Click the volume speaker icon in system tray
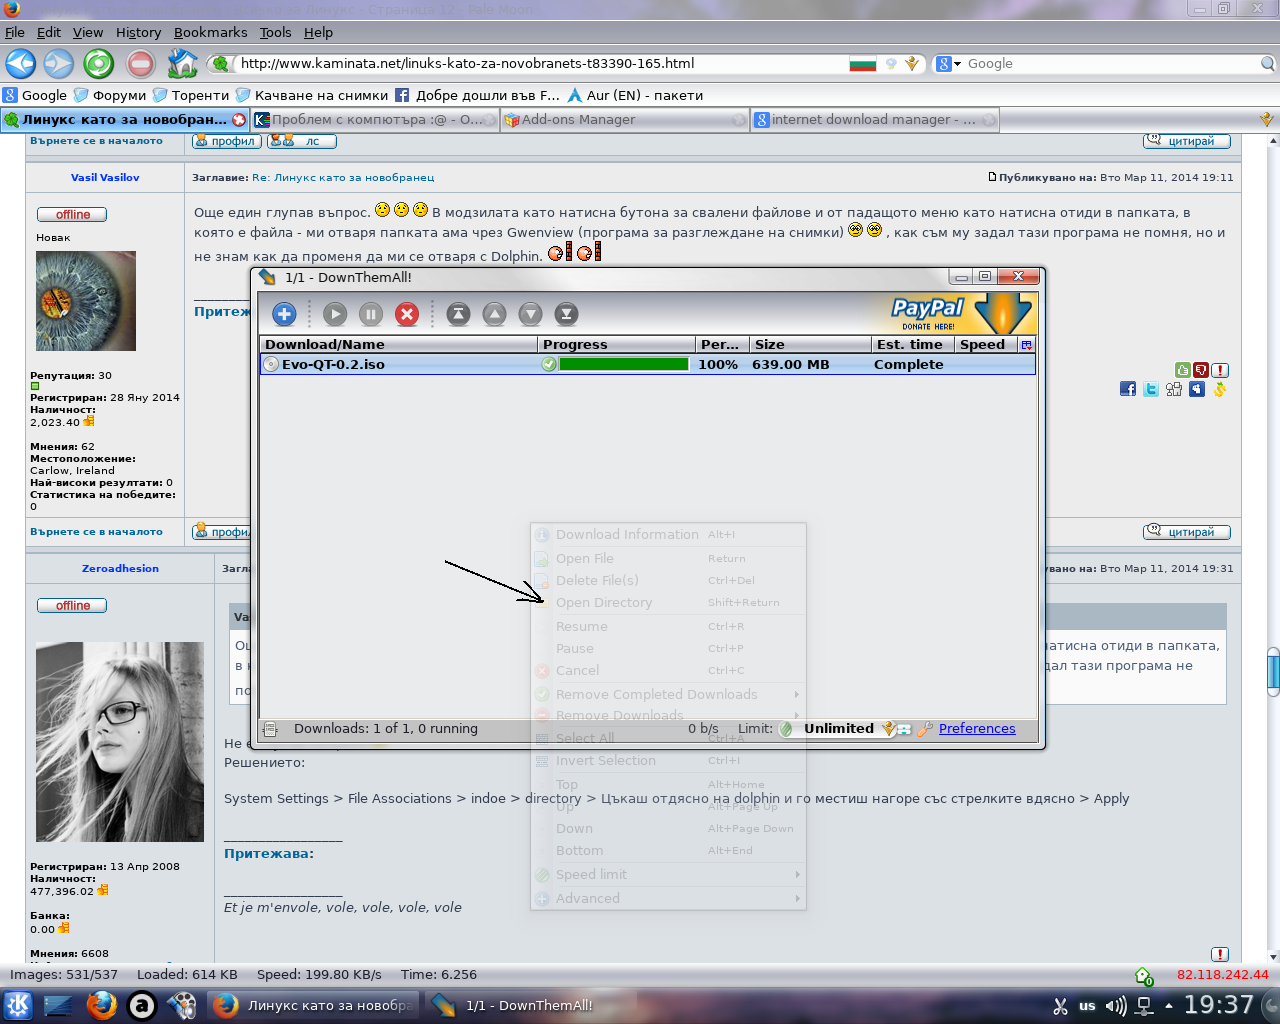The width and height of the screenshot is (1280, 1024). pyautogui.click(x=1116, y=1006)
